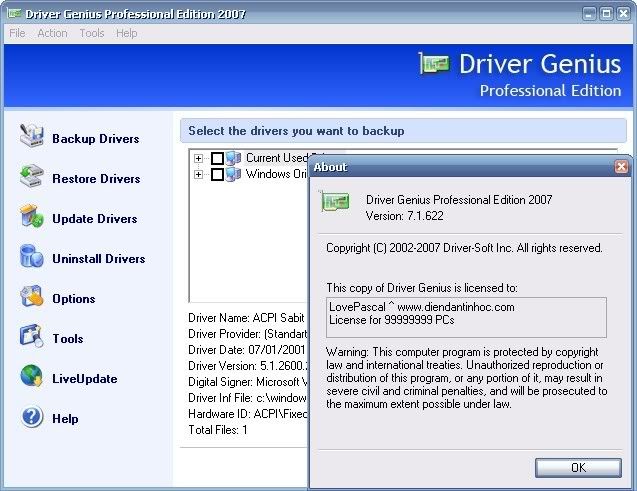Click the Backup Drivers sidebar icon
The height and width of the screenshot is (491, 637).
[x=31, y=136]
